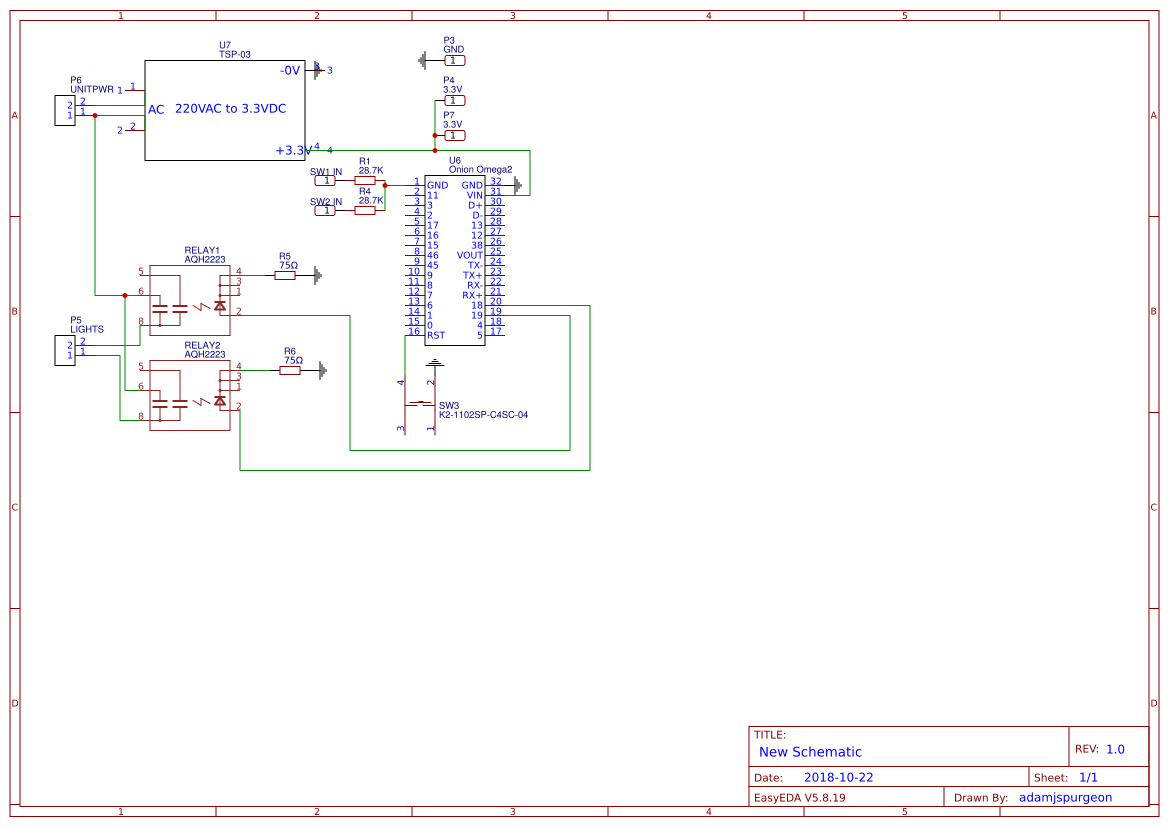Click the RELAY2 AQH2223 relay symbol
This screenshot has height=828, width=1169.
[x=190, y=395]
